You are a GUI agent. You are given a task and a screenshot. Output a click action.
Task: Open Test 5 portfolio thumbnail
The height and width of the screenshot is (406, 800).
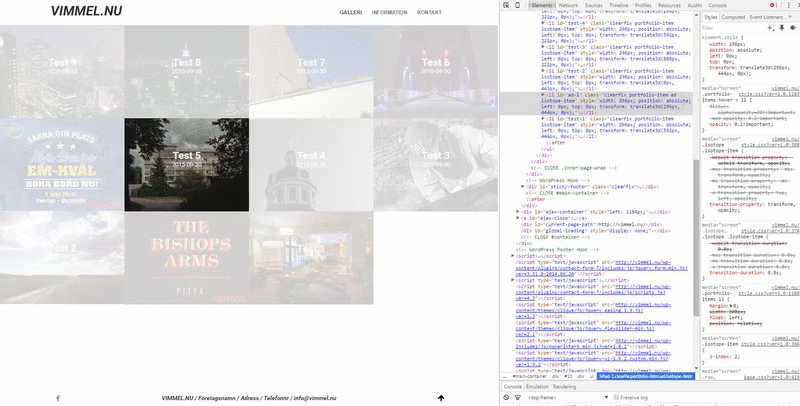click(x=187, y=165)
